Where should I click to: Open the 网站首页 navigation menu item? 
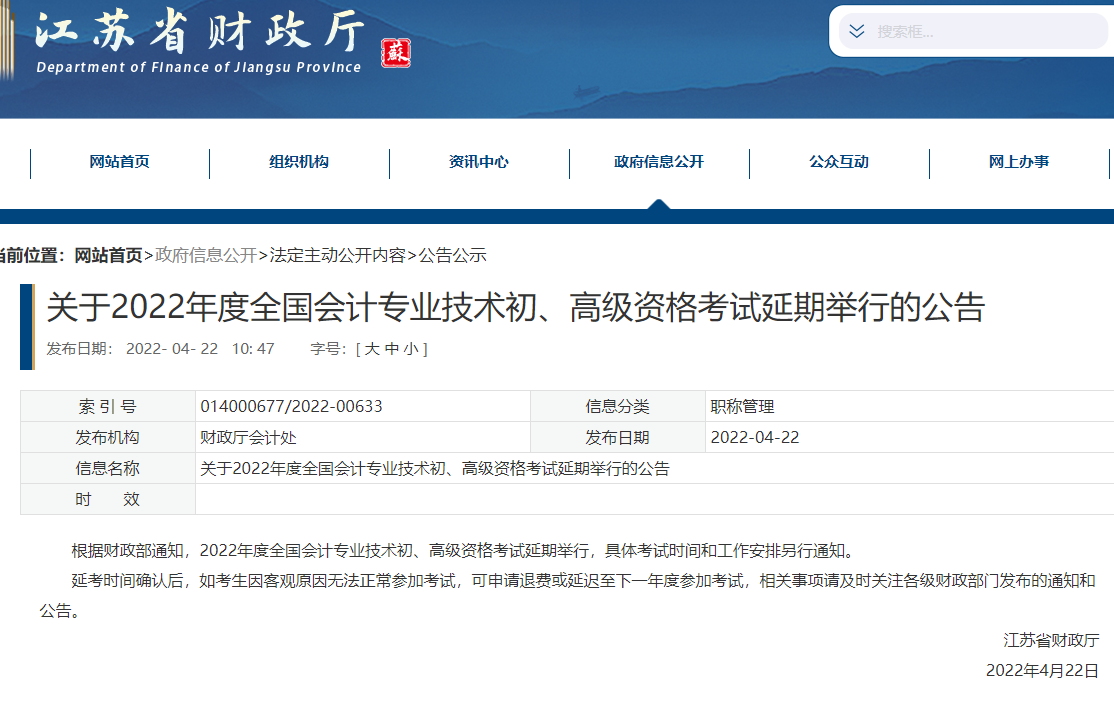[119, 162]
